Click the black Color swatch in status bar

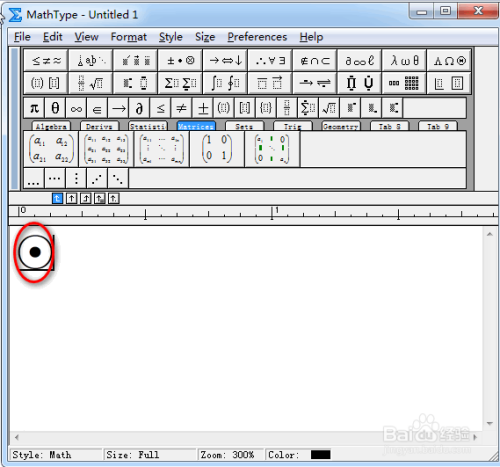point(320,455)
